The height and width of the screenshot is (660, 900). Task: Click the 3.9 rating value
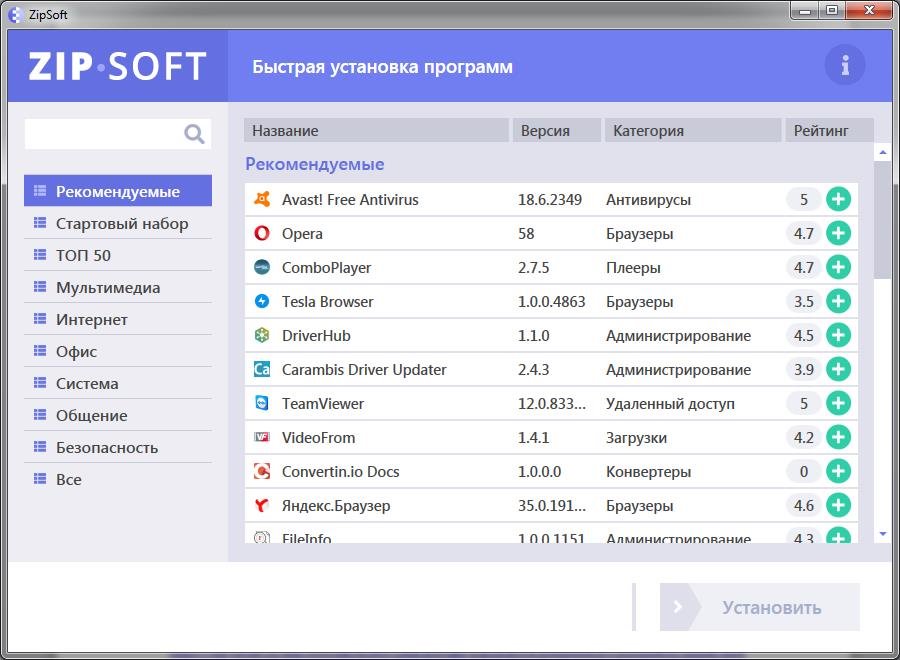coord(804,369)
